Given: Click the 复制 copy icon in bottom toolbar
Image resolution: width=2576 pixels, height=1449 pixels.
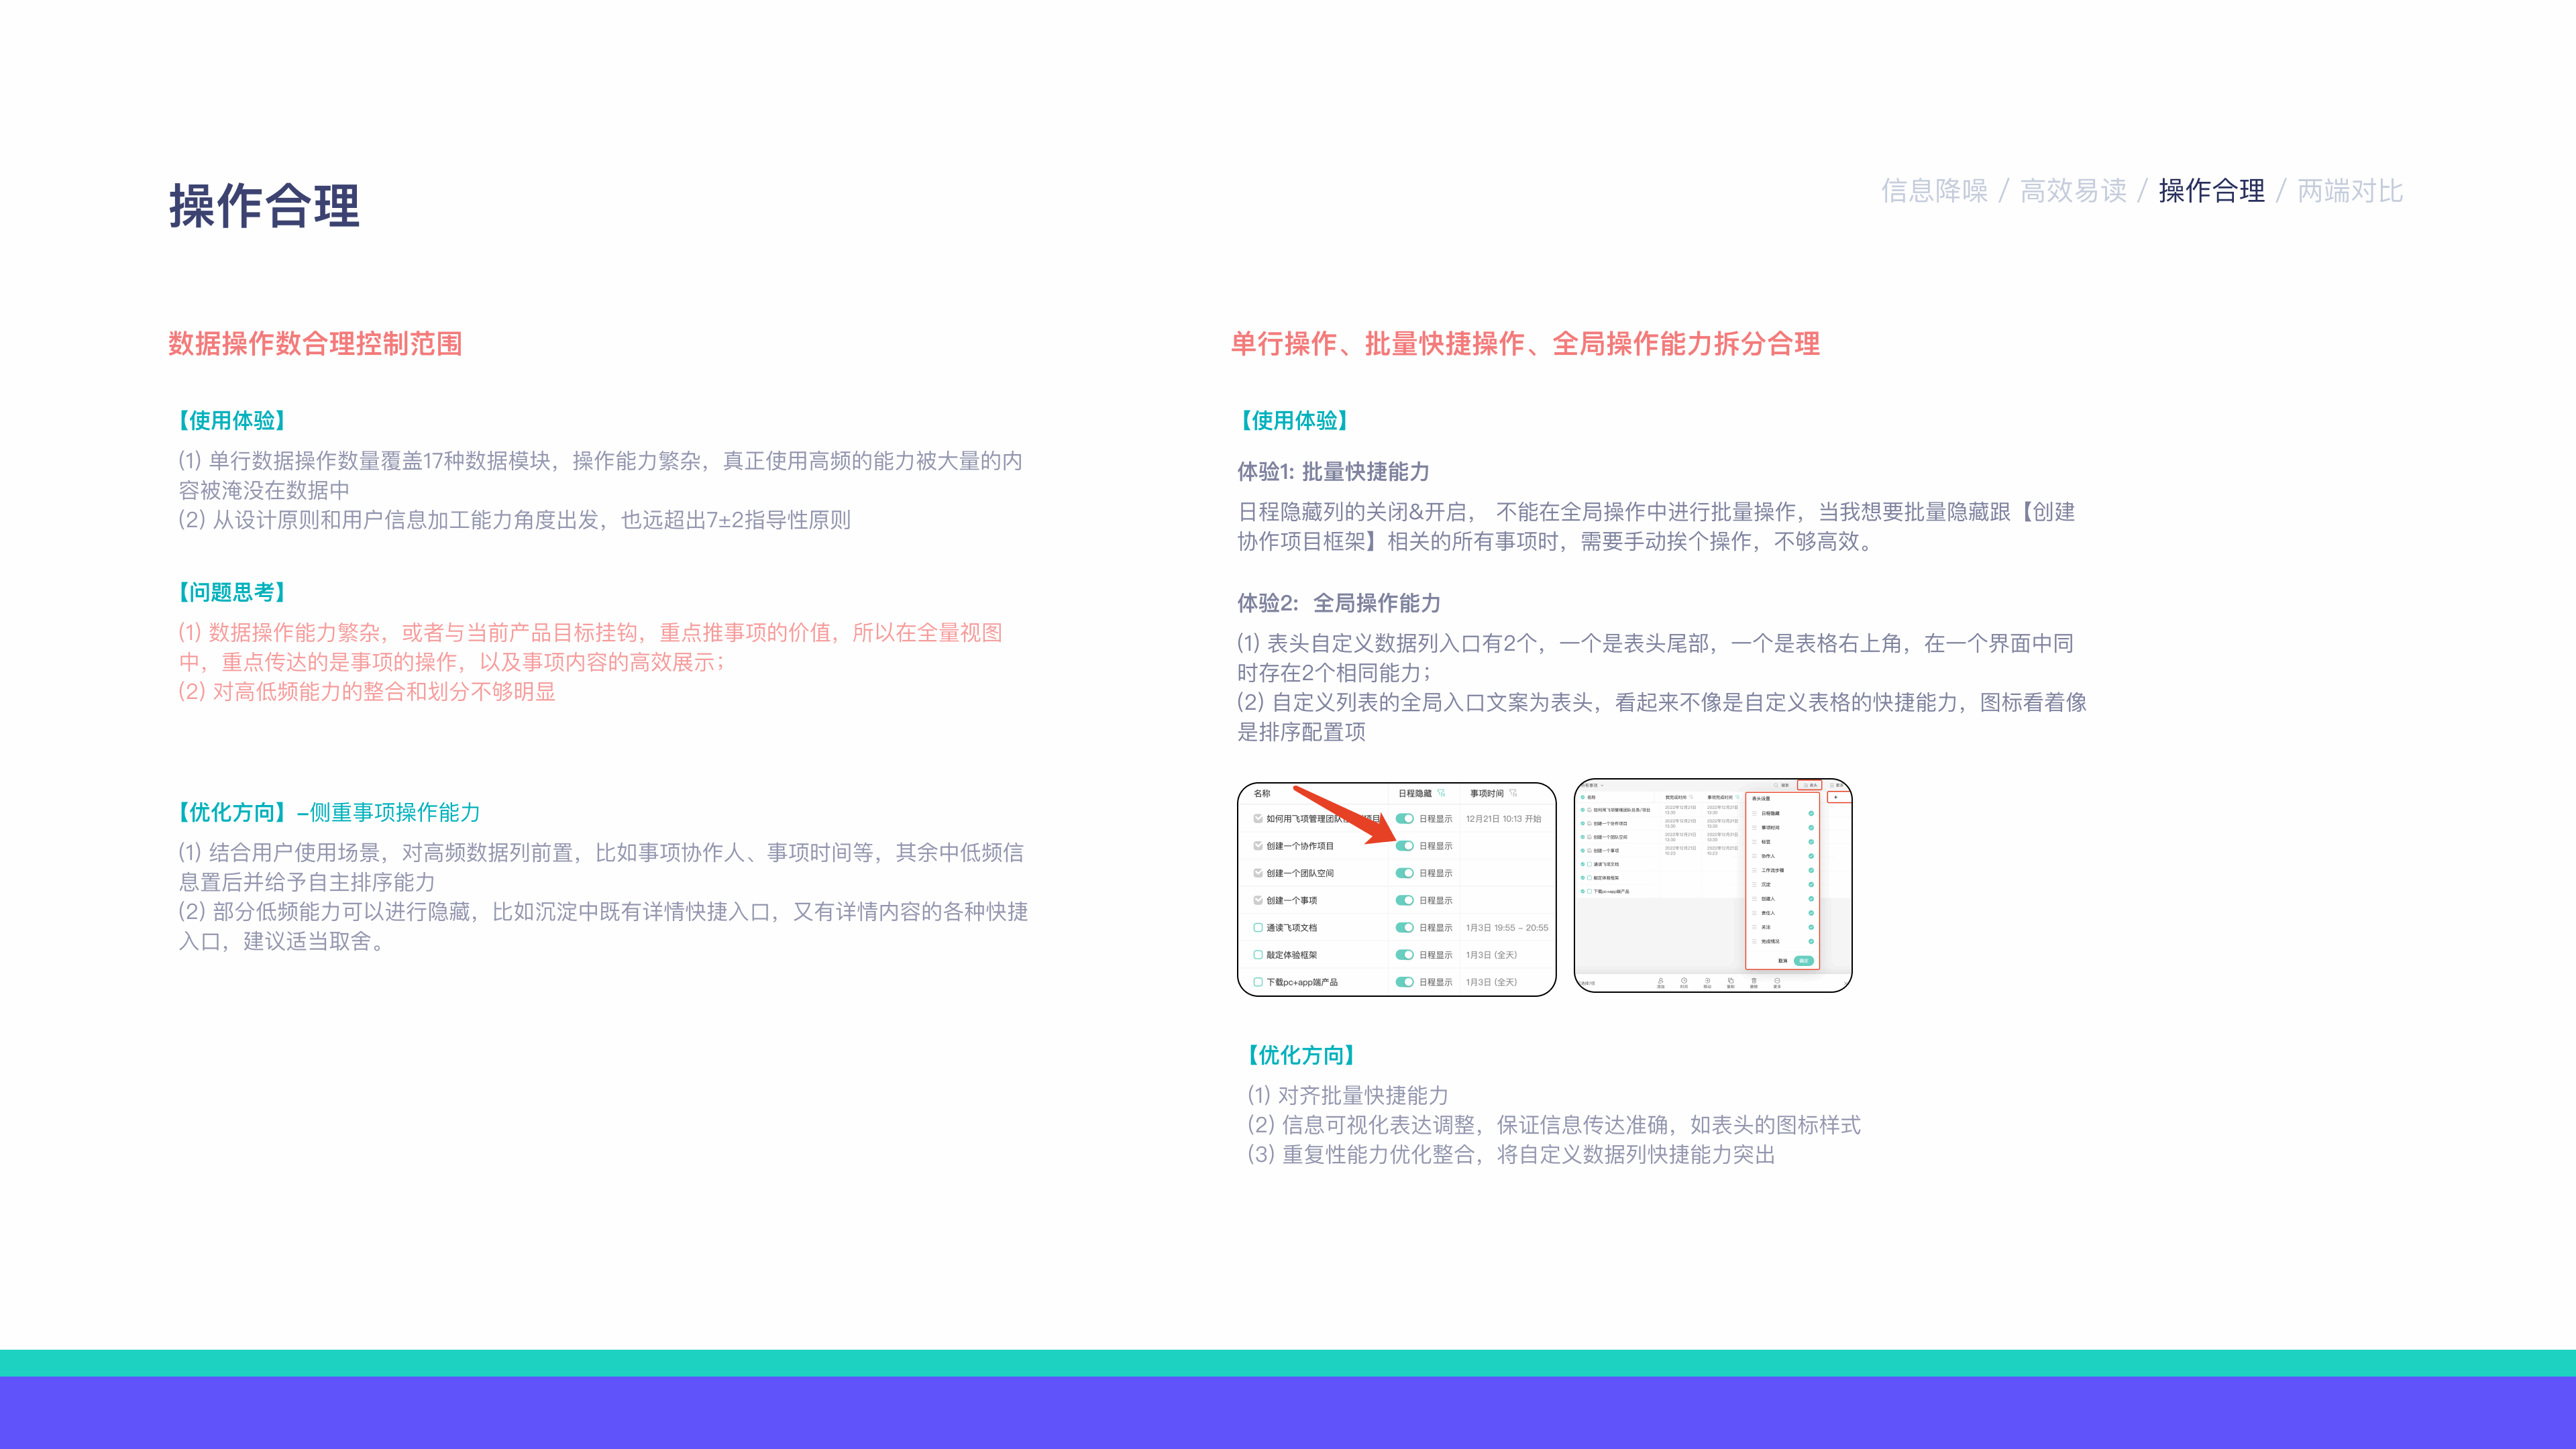Looking at the screenshot, I should coord(1731,982).
